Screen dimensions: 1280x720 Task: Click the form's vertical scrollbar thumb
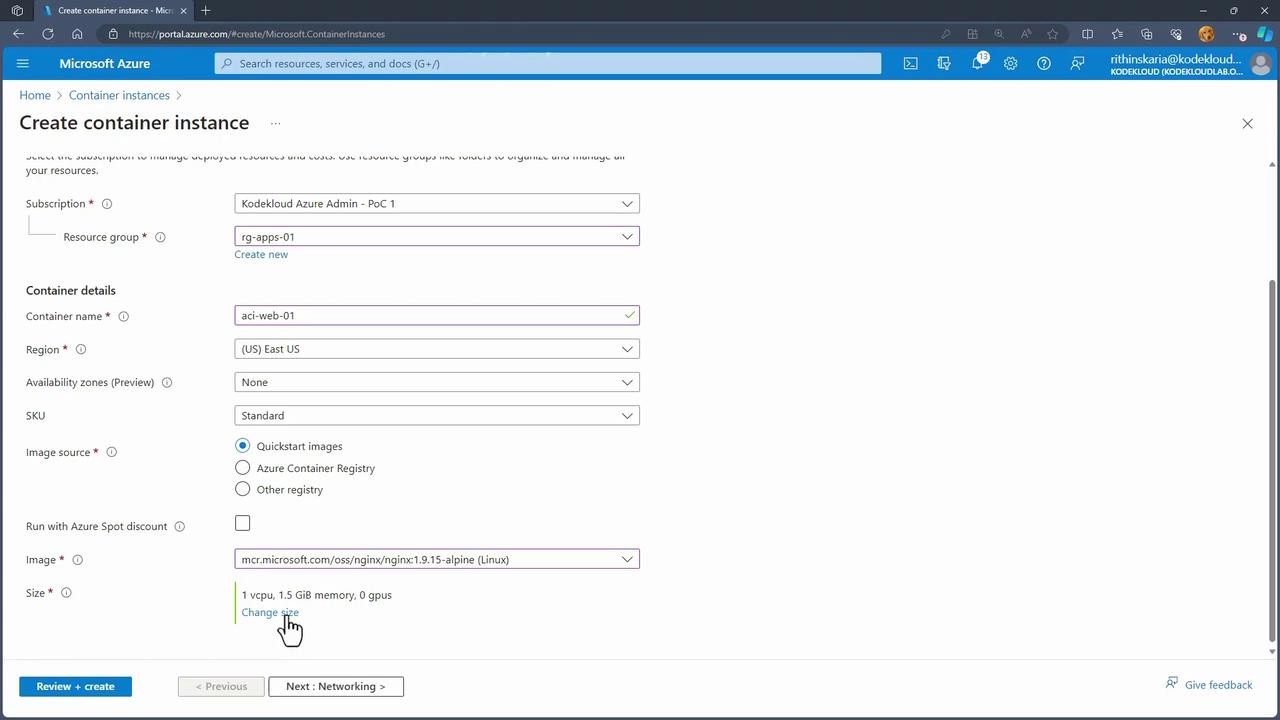pos(1272,460)
